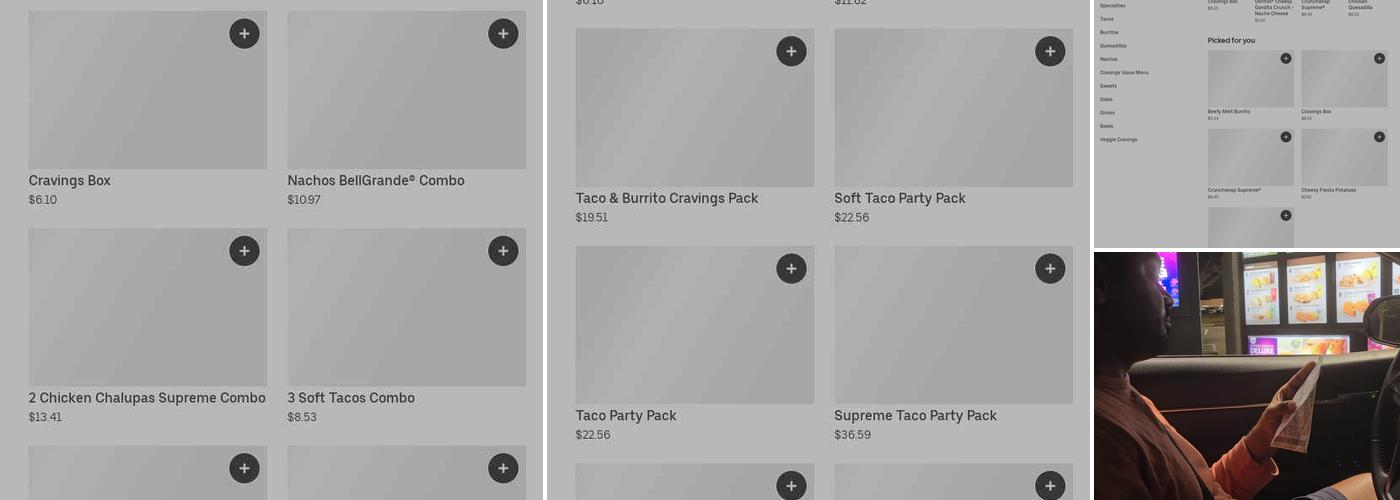Add Crunchwrap Supreme from Picked for you
This screenshot has width=1400, height=500.
pyautogui.click(x=1286, y=136)
